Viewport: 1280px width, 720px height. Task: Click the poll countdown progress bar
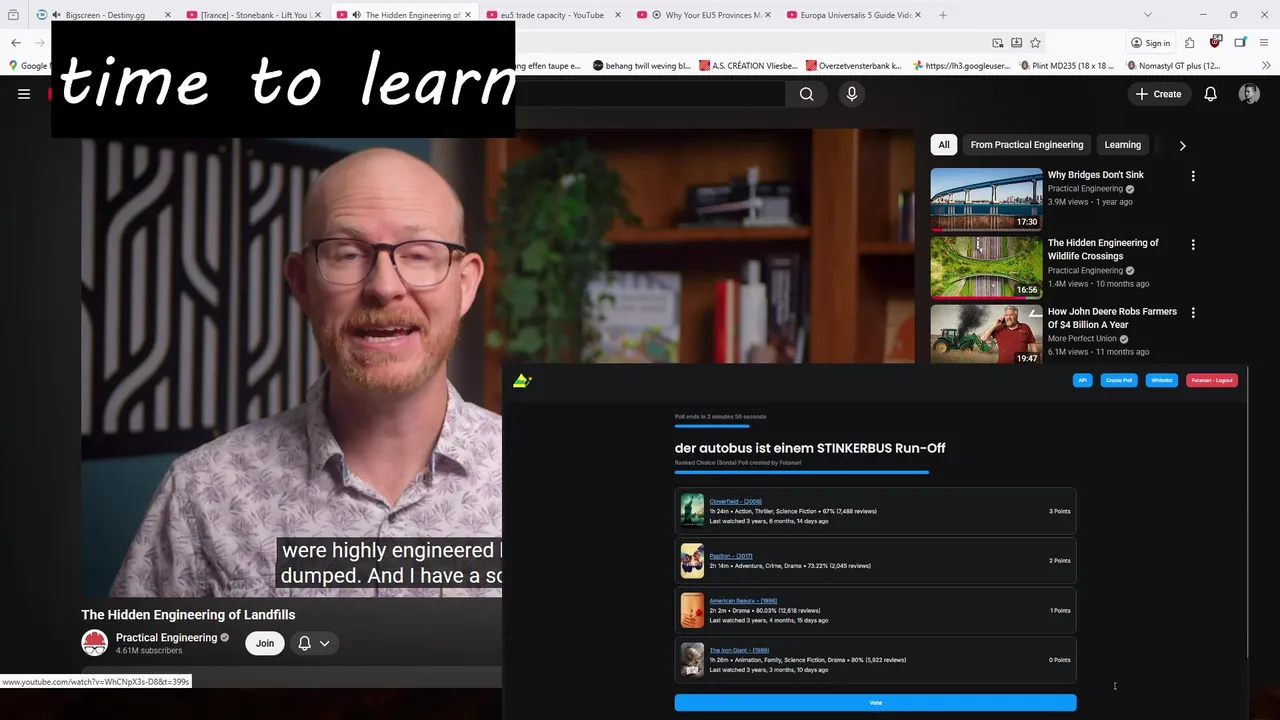tap(712, 426)
